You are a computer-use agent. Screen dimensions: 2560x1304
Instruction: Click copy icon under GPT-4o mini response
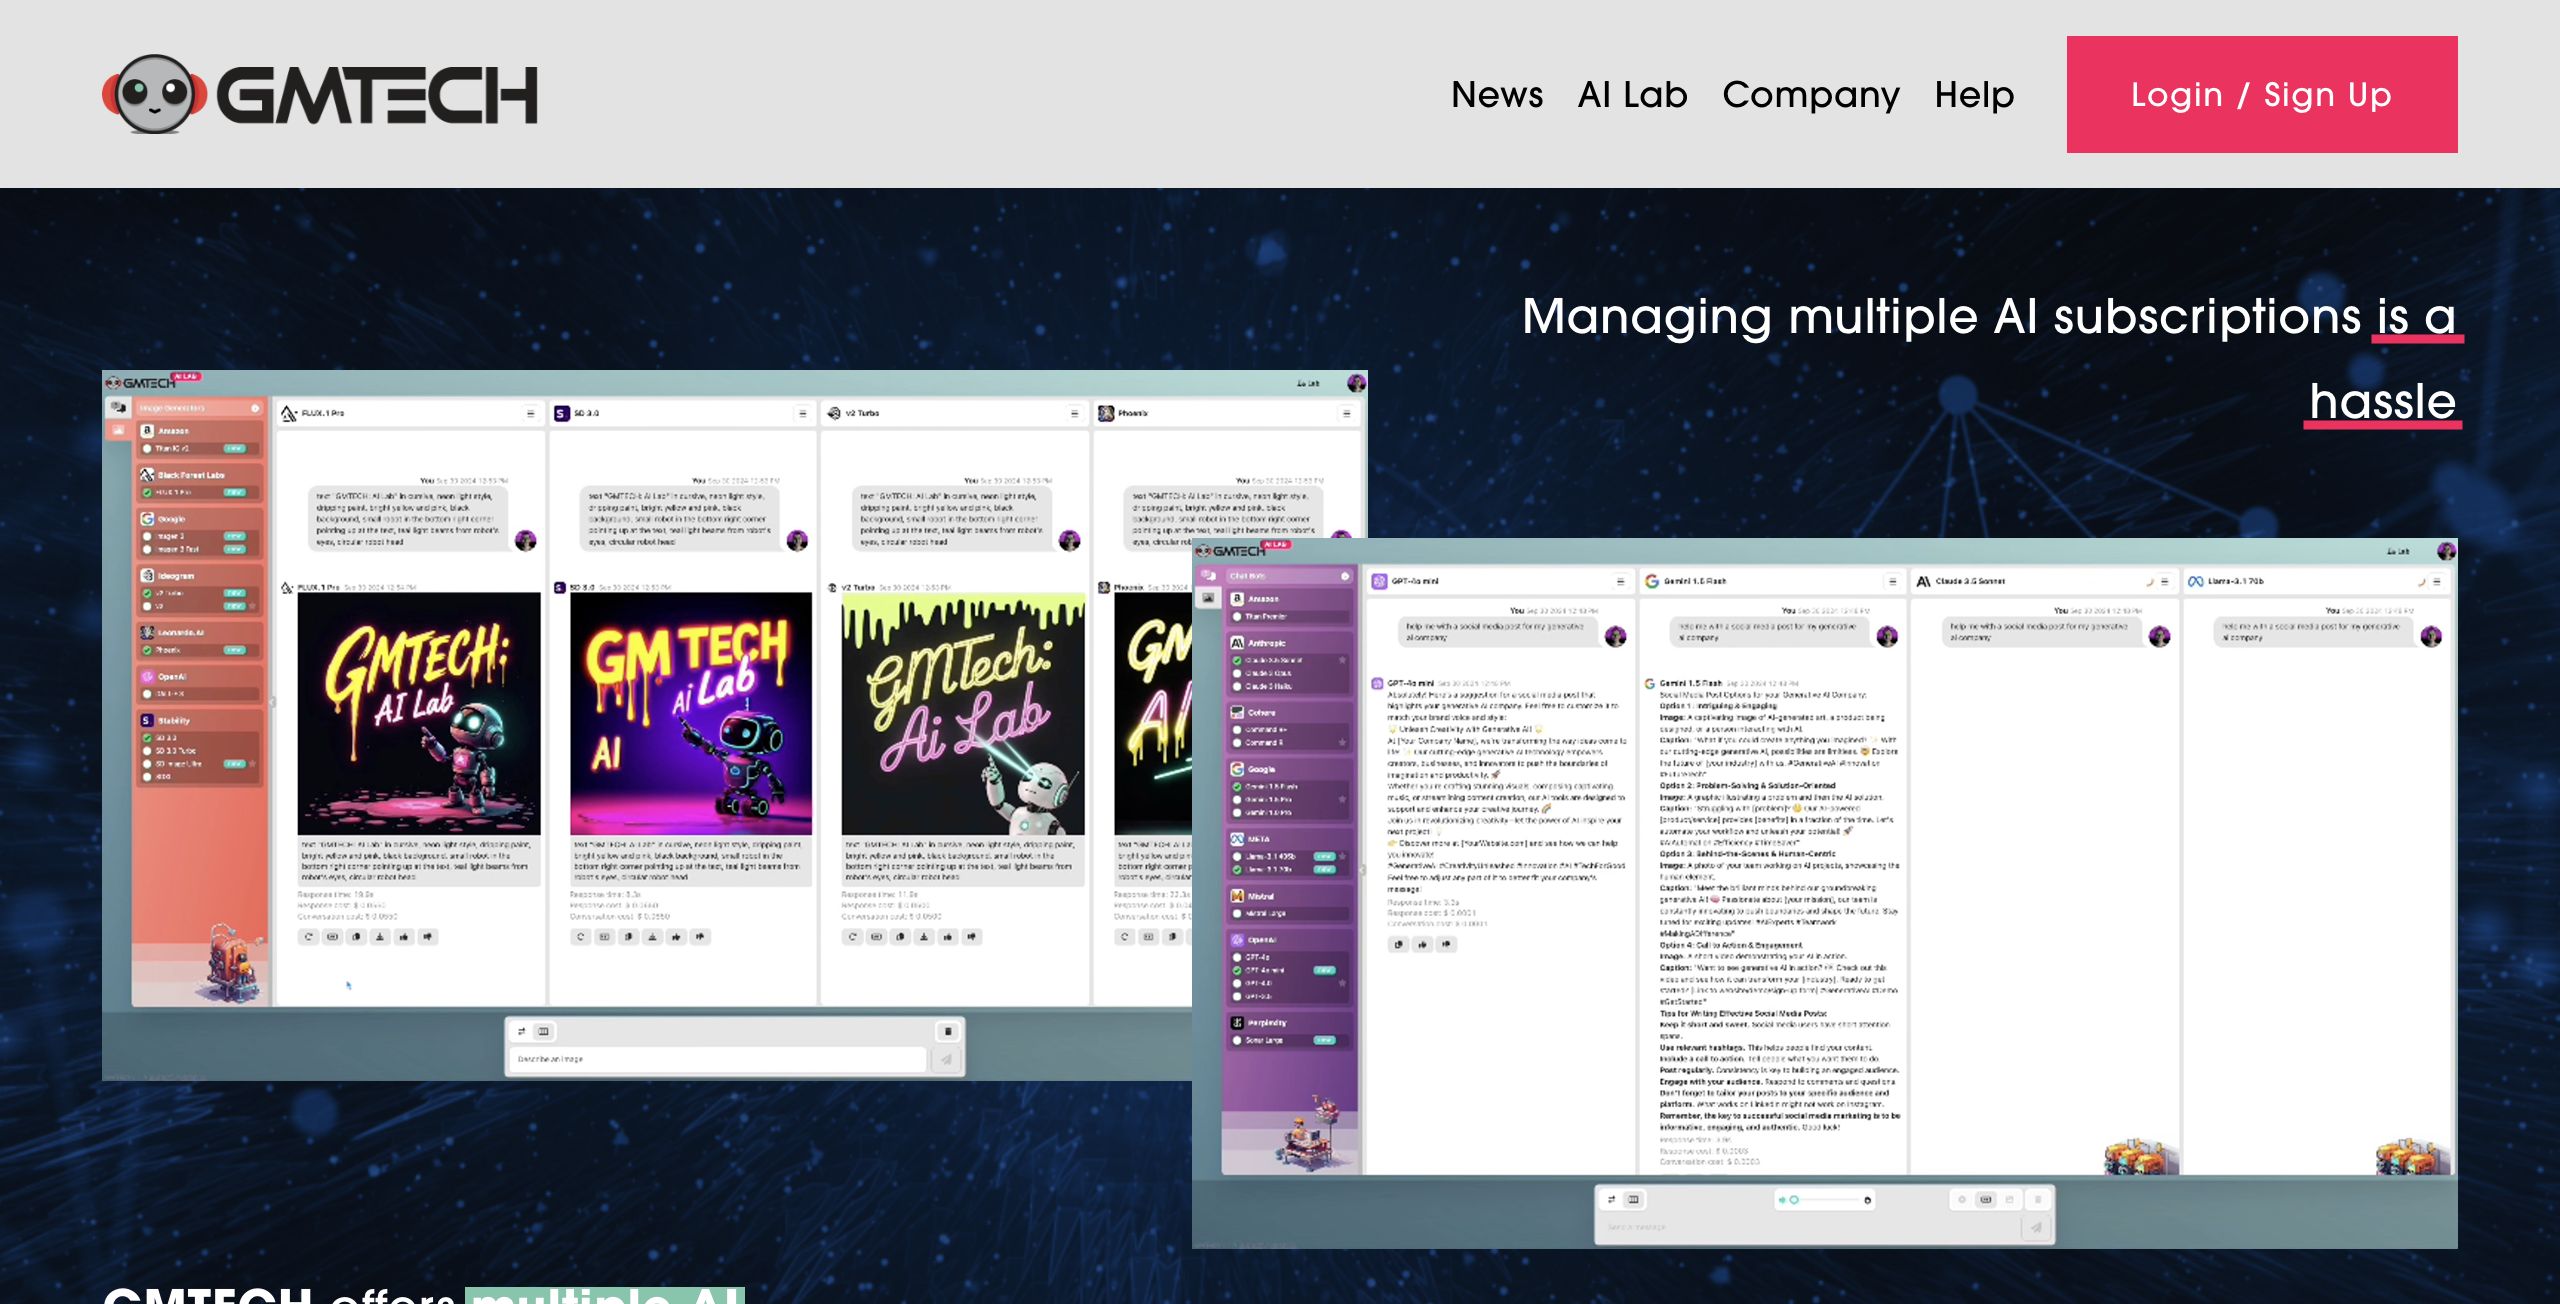(x=1398, y=944)
